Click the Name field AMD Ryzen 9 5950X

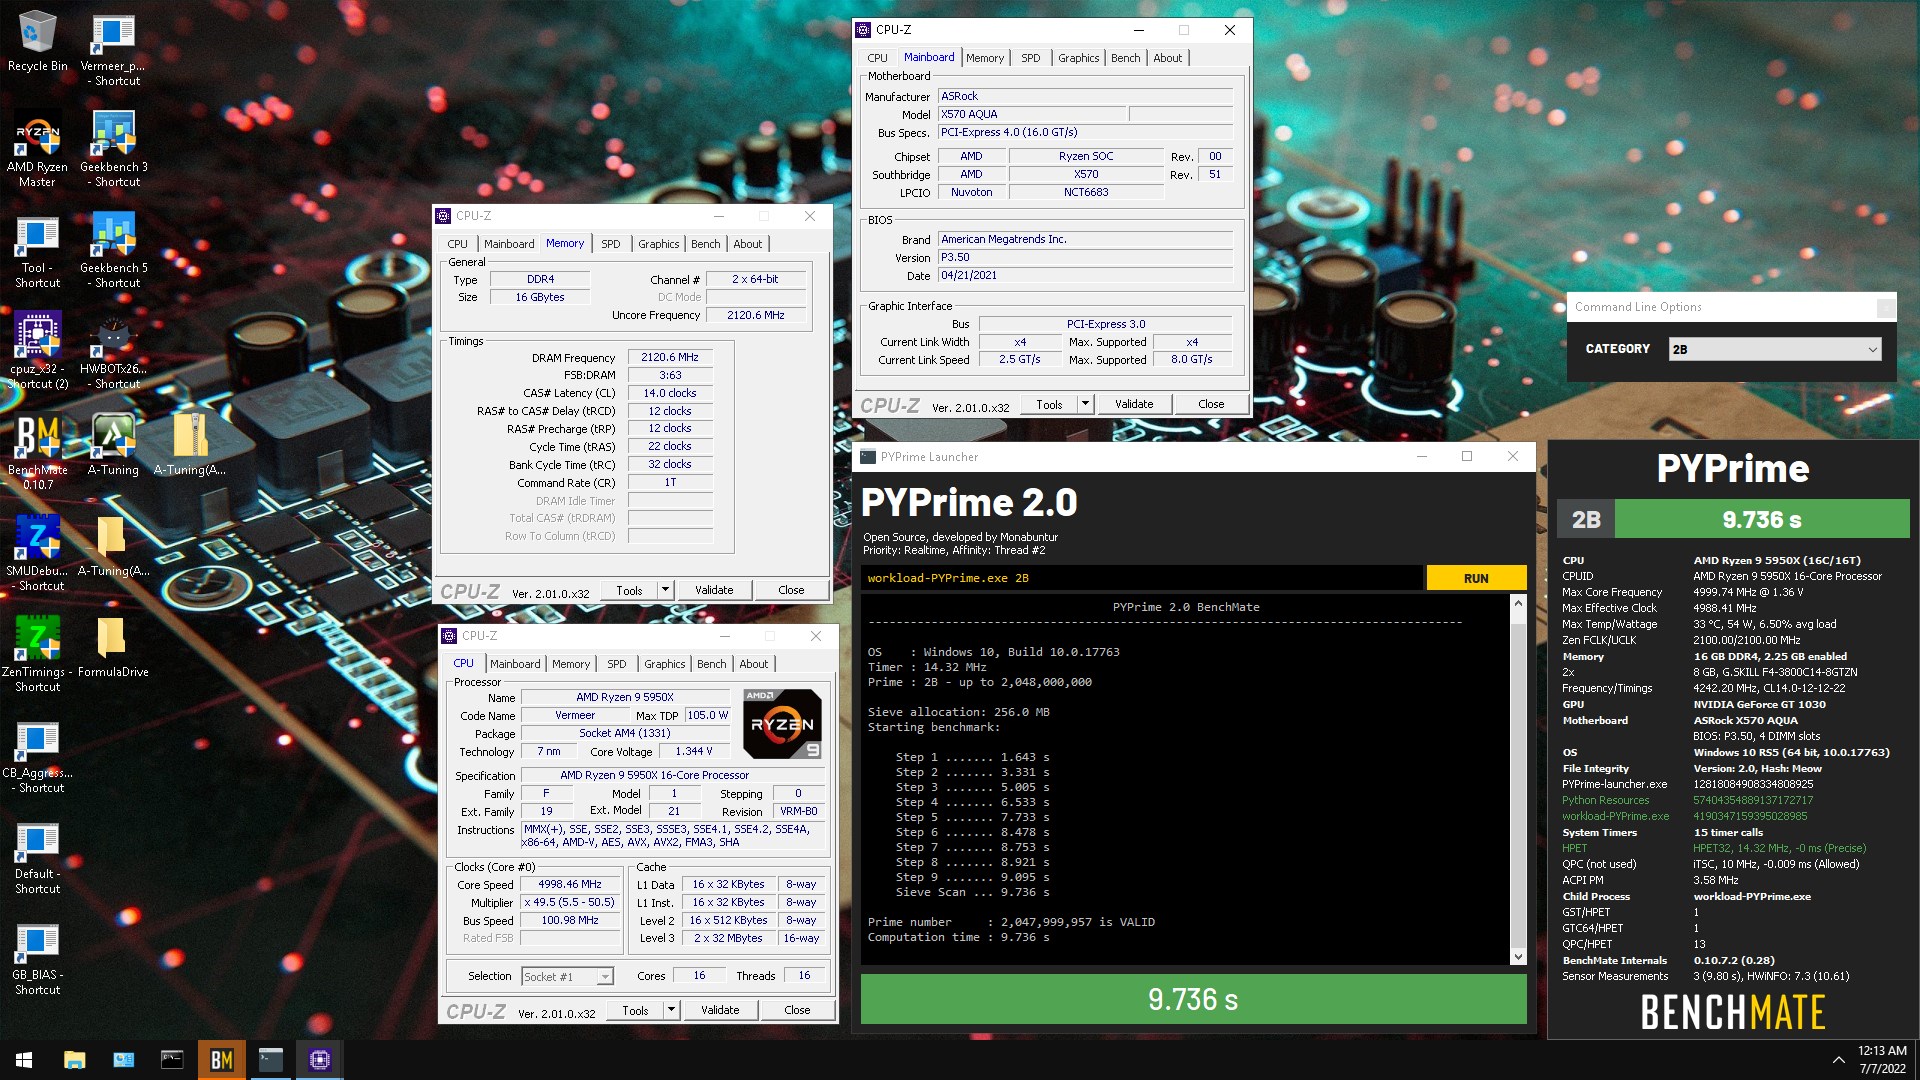tap(625, 697)
